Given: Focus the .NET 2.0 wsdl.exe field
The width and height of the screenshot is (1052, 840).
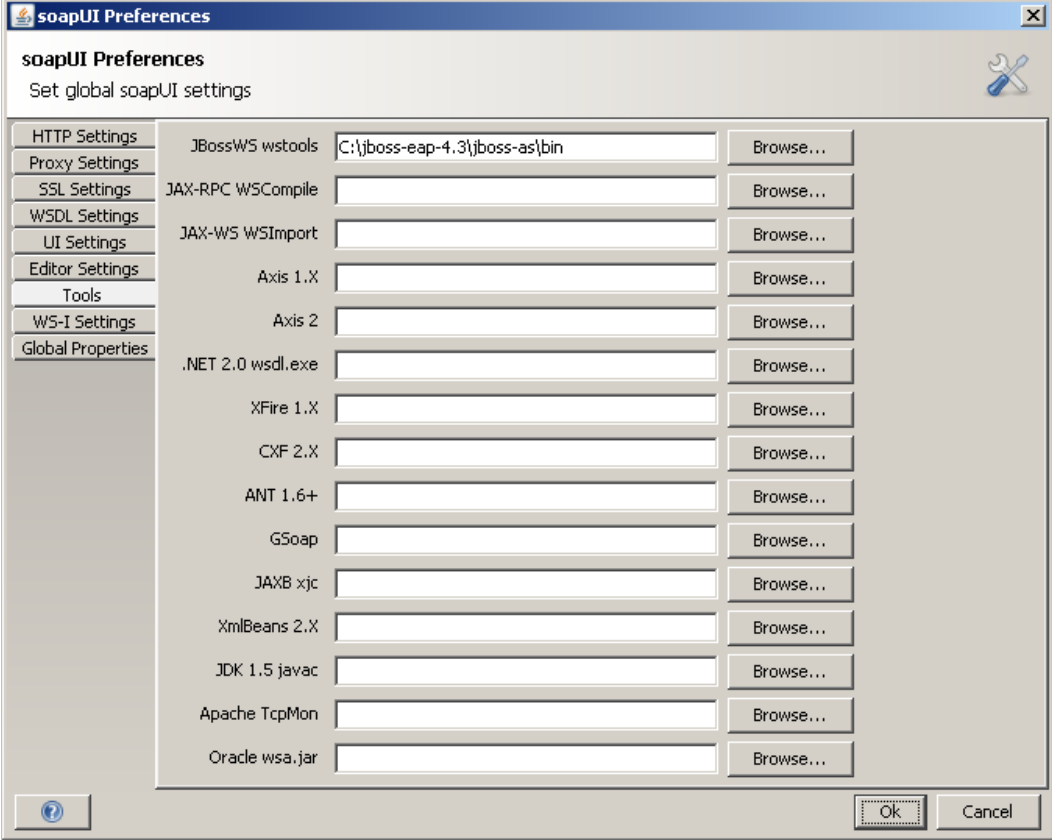Looking at the screenshot, I should click(526, 365).
